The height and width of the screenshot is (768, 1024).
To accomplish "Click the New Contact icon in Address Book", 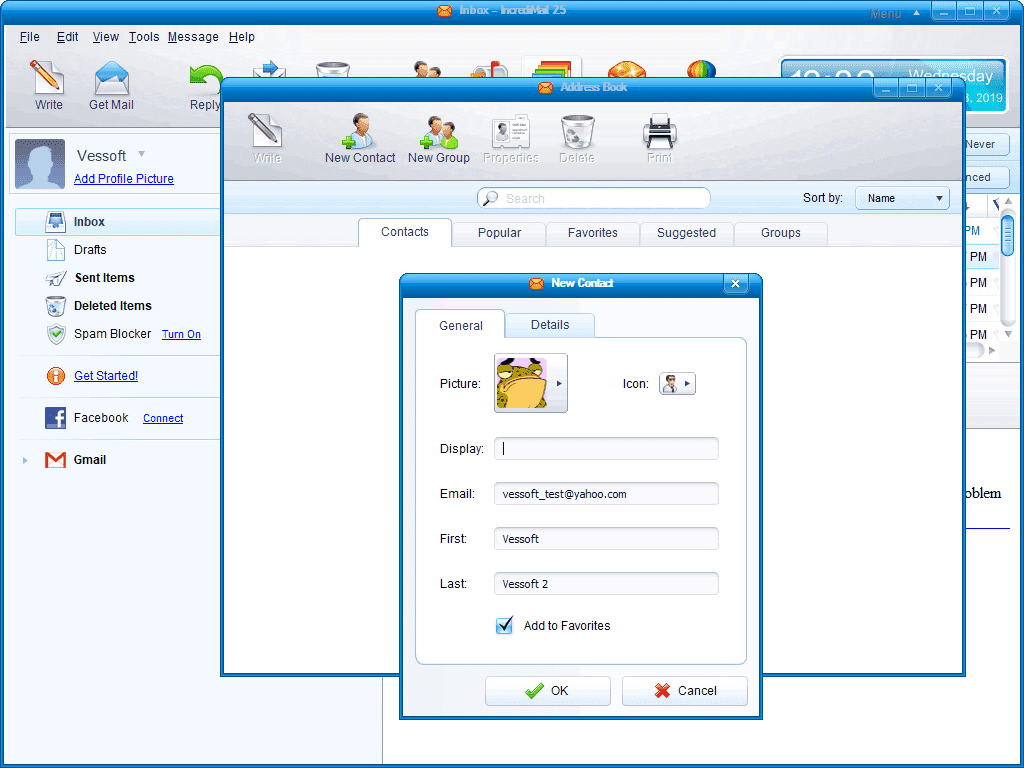I will click(358, 131).
